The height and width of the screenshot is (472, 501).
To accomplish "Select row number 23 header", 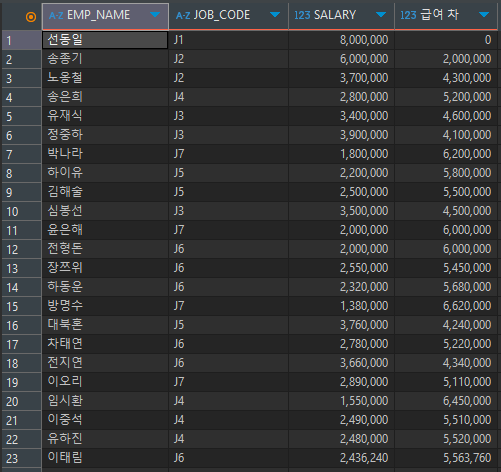I will coord(21,458).
